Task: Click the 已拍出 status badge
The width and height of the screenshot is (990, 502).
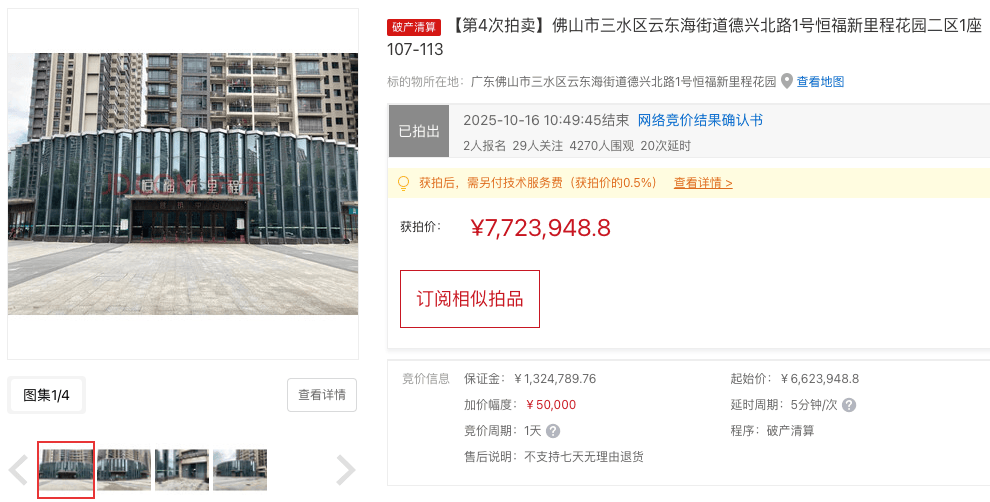Action: (419, 131)
